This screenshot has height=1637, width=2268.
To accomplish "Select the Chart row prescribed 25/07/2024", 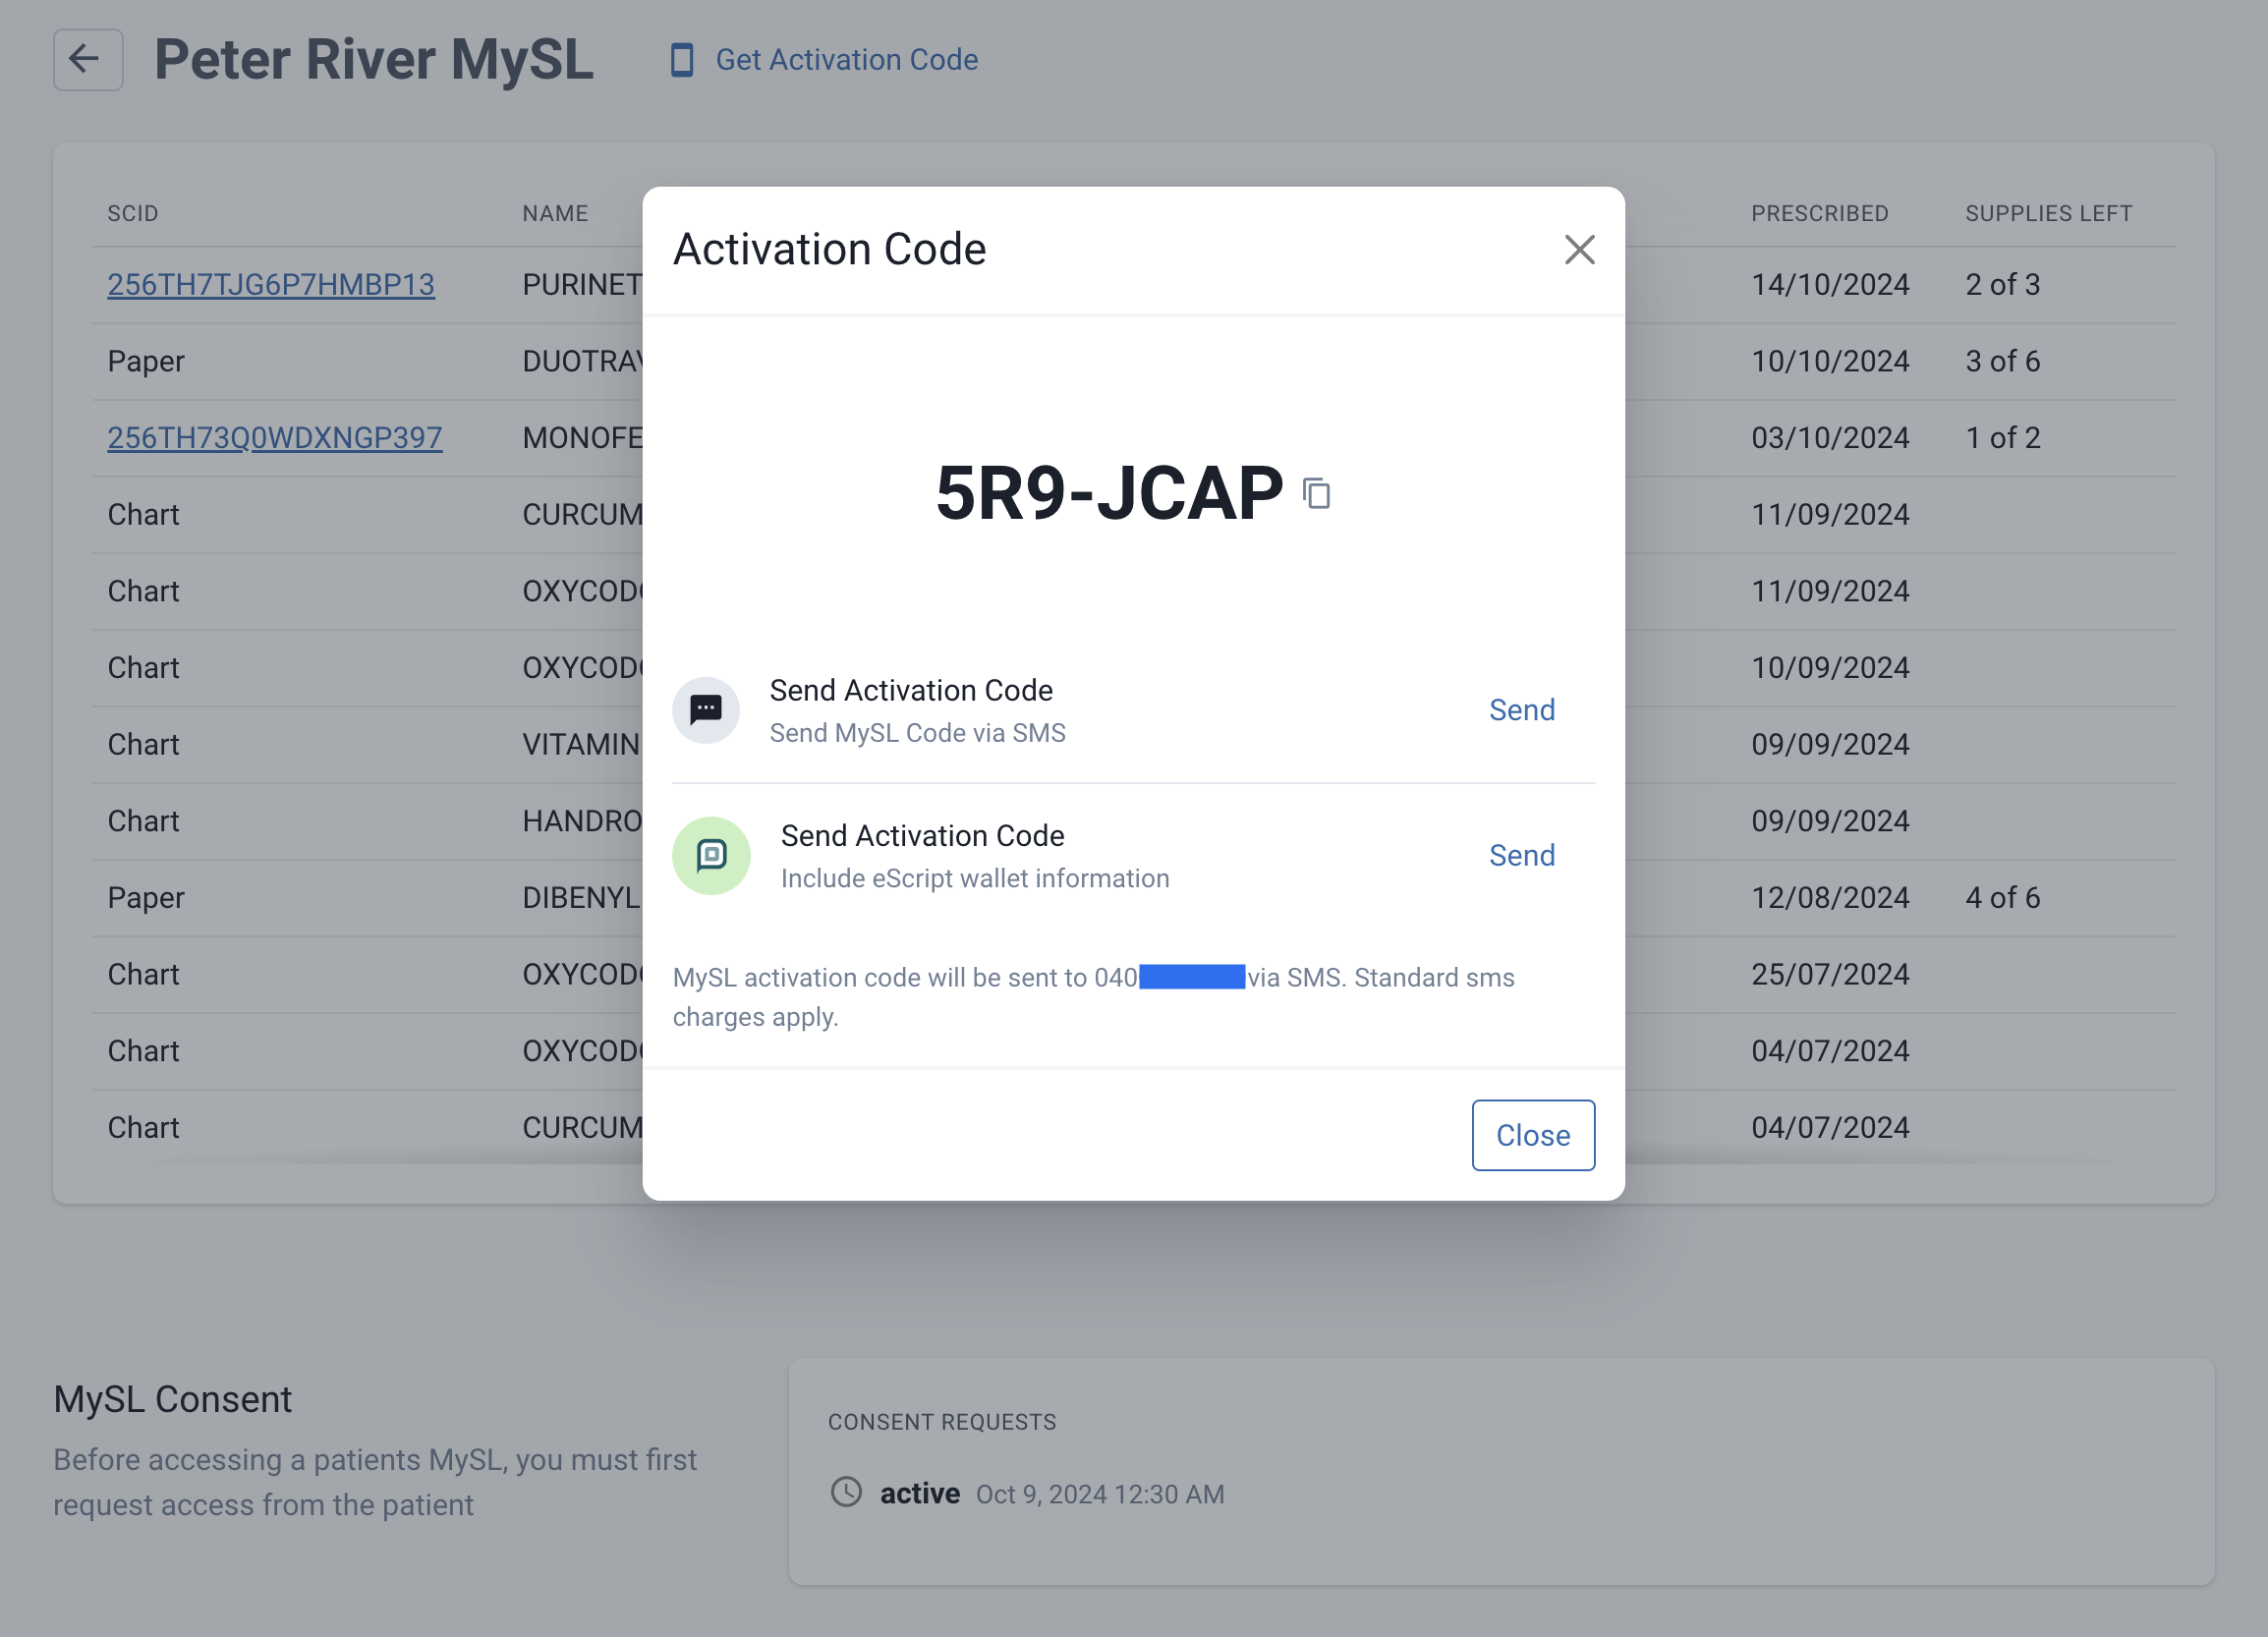I will (300, 973).
